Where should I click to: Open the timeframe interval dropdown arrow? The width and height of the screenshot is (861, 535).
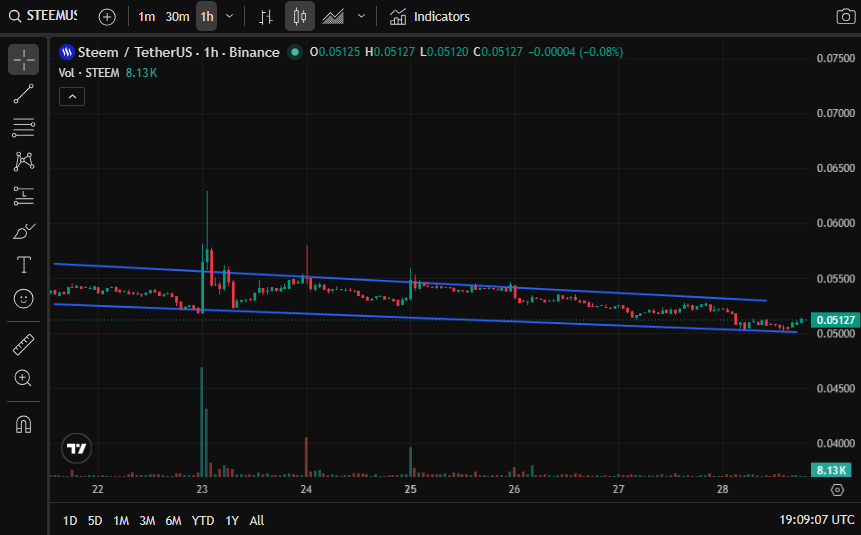[x=230, y=16]
